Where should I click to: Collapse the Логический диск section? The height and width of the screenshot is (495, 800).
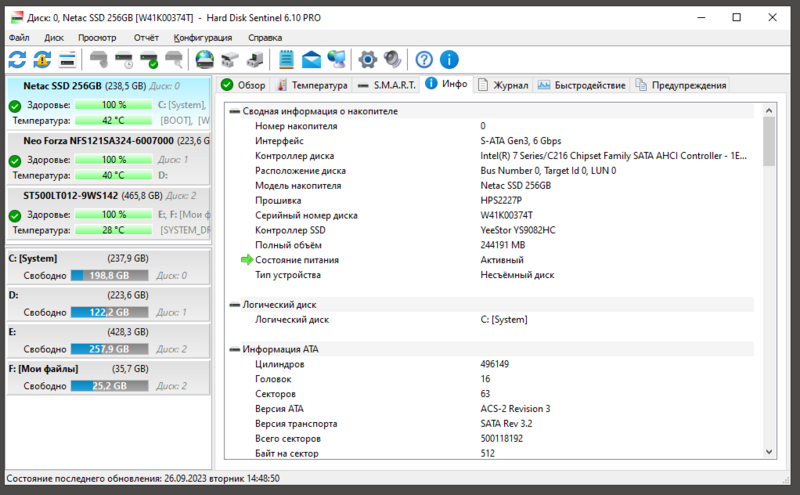(235, 304)
